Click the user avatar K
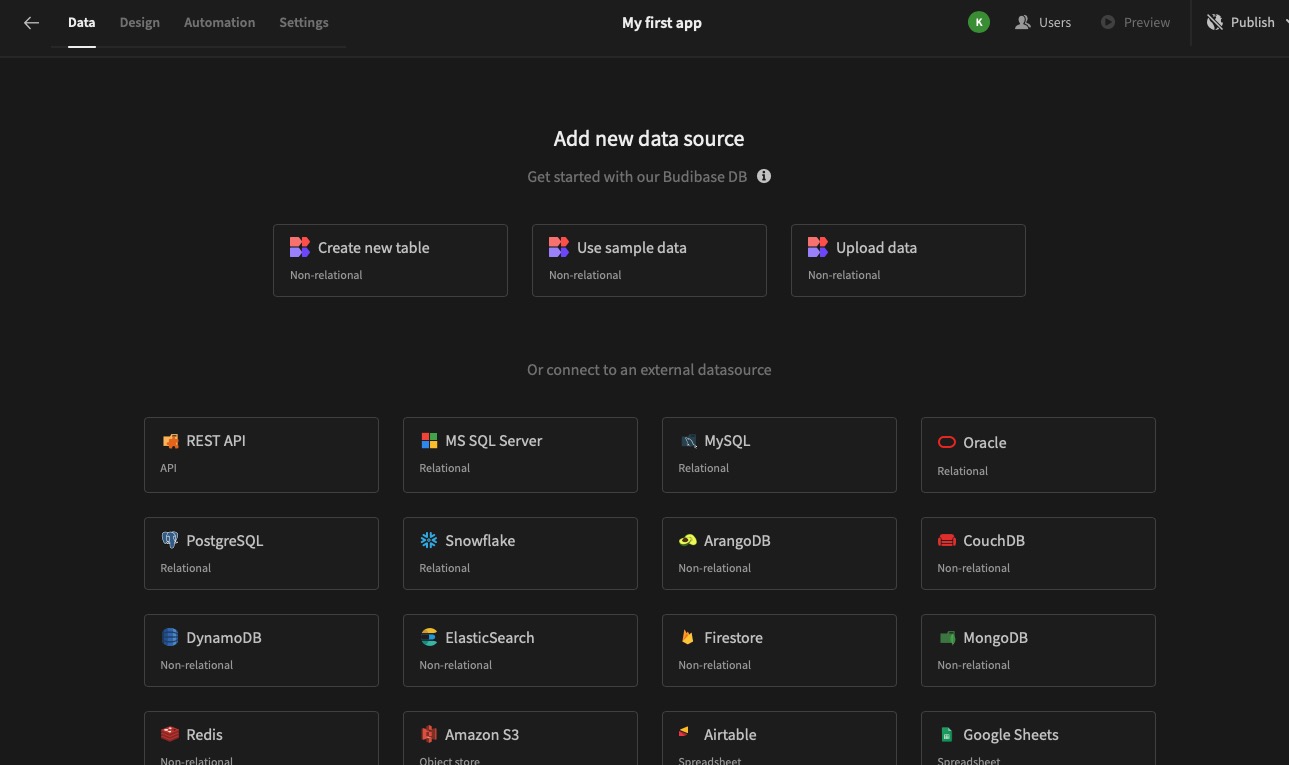Image resolution: width=1289 pixels, height=765 pixels. [978, 21]
